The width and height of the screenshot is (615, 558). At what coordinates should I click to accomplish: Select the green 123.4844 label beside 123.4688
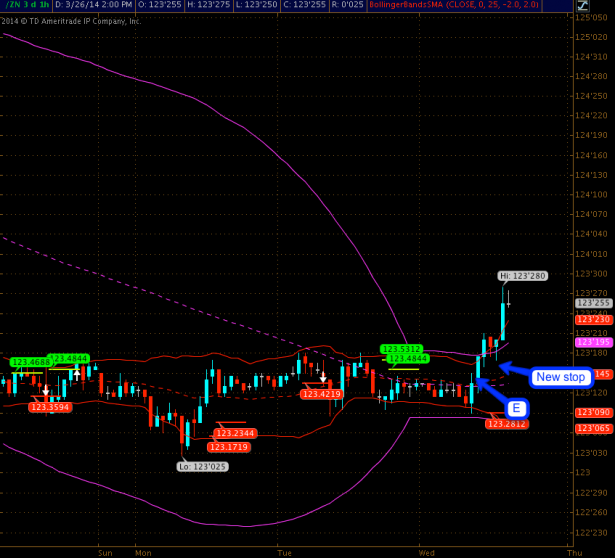coord(70,358)
